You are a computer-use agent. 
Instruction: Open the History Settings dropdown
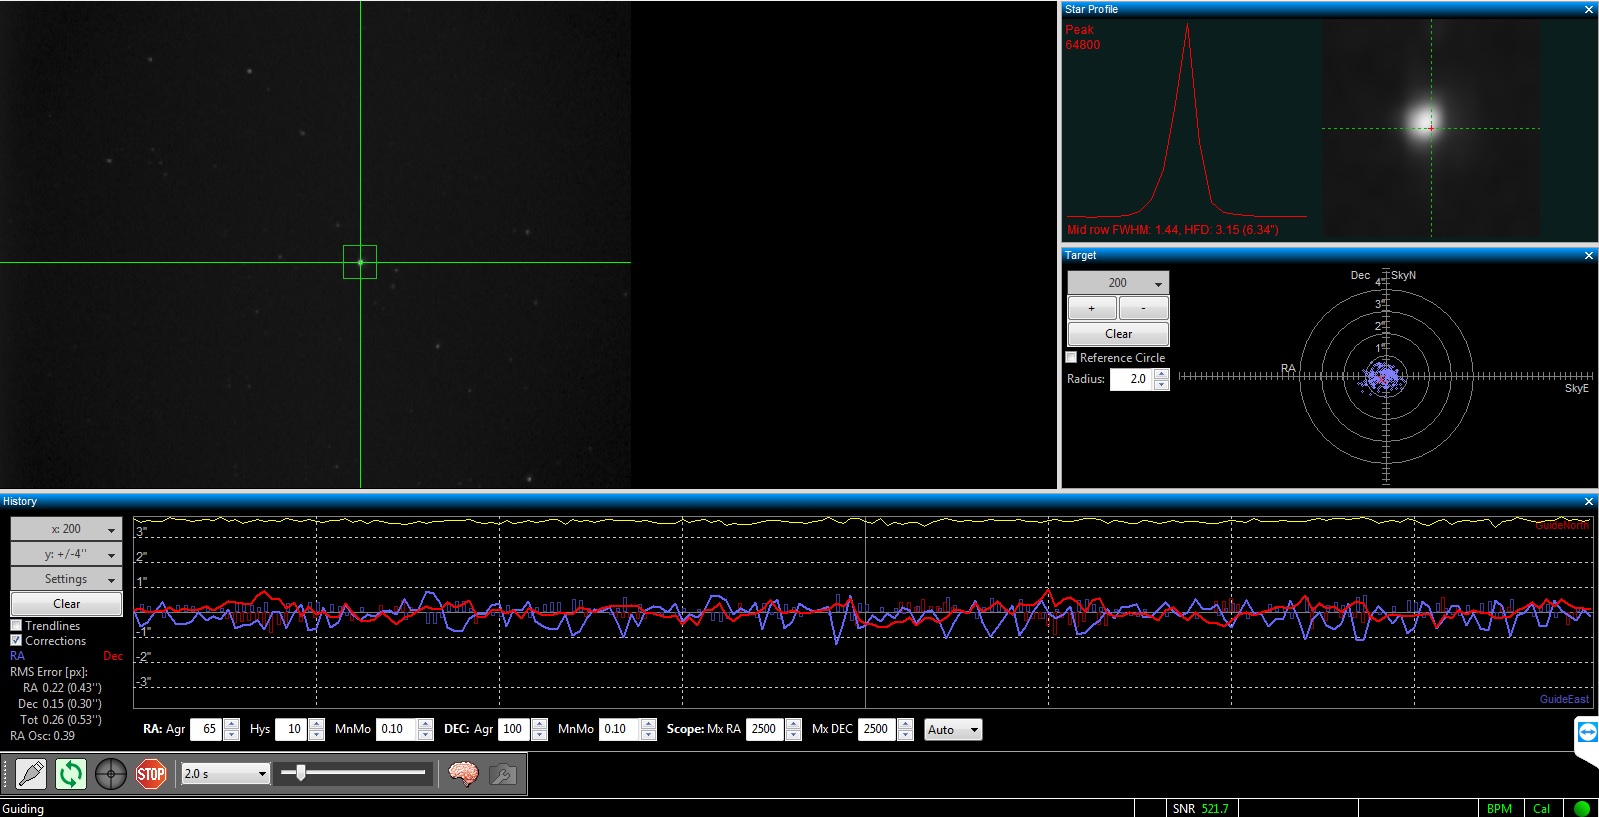point(66,579)
